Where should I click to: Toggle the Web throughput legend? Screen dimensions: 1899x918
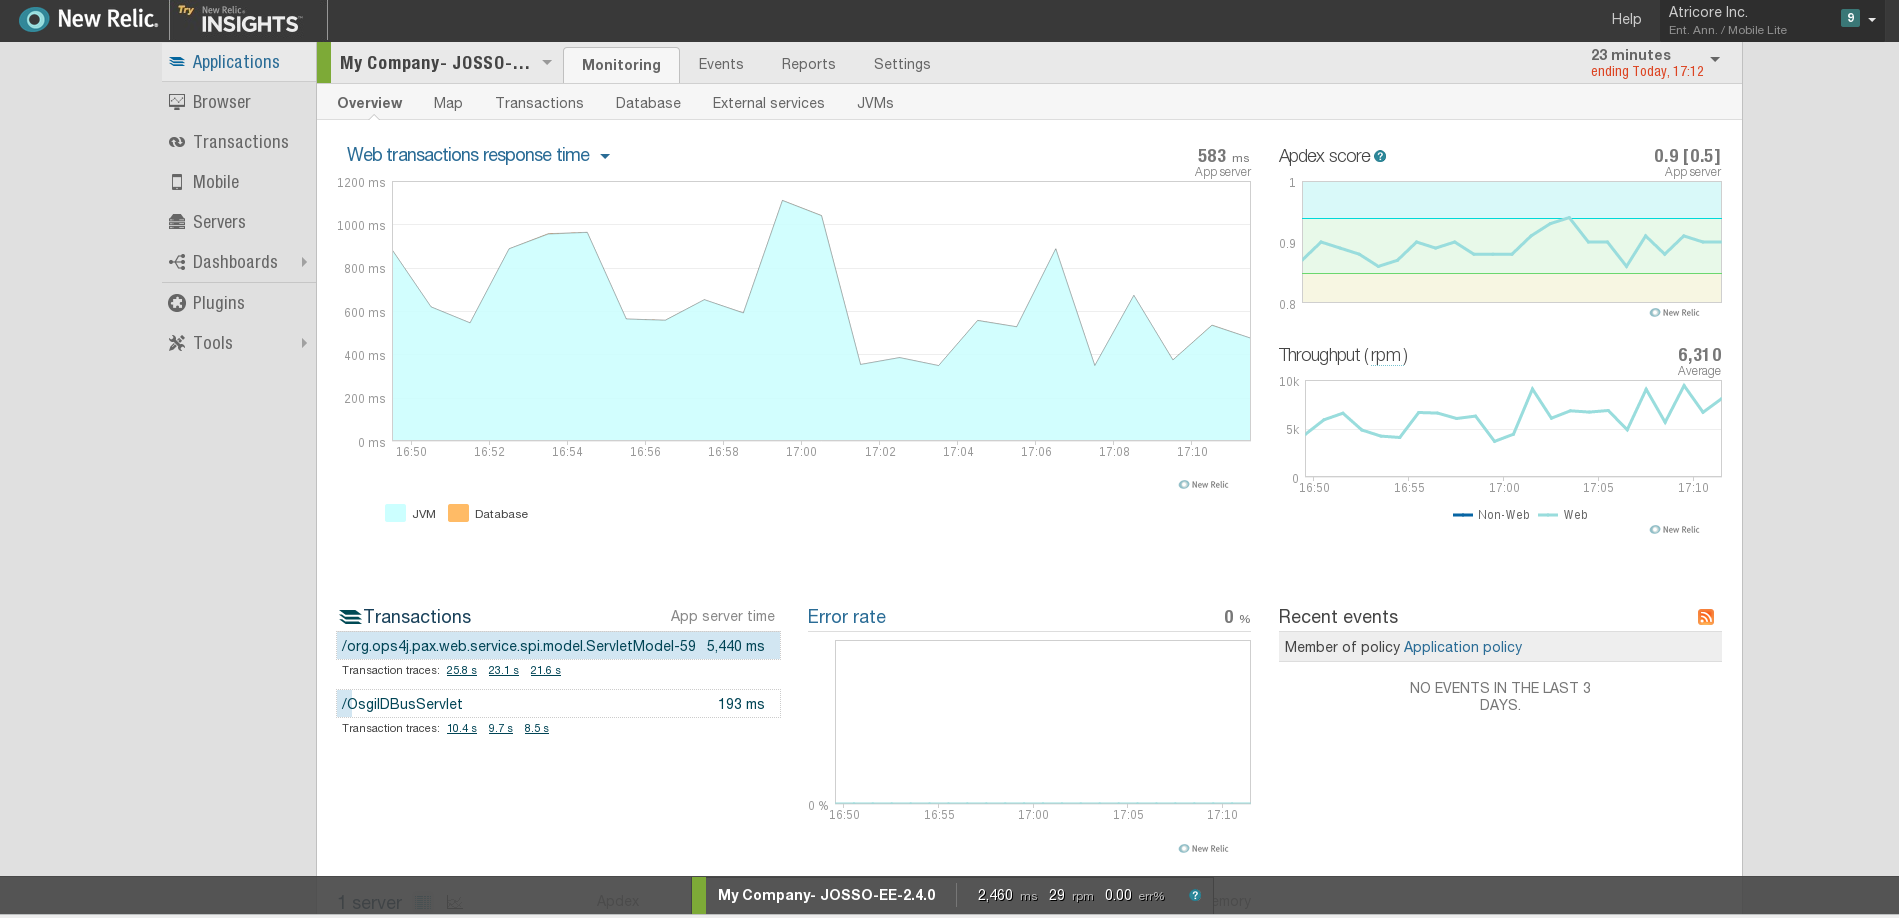point(1563,515)
